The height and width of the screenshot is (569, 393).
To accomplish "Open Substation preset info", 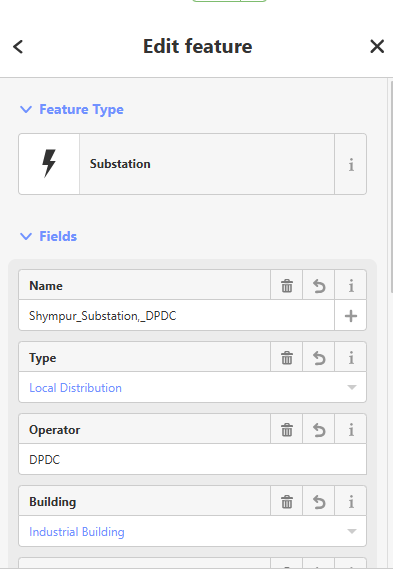I will pos(351,164).
